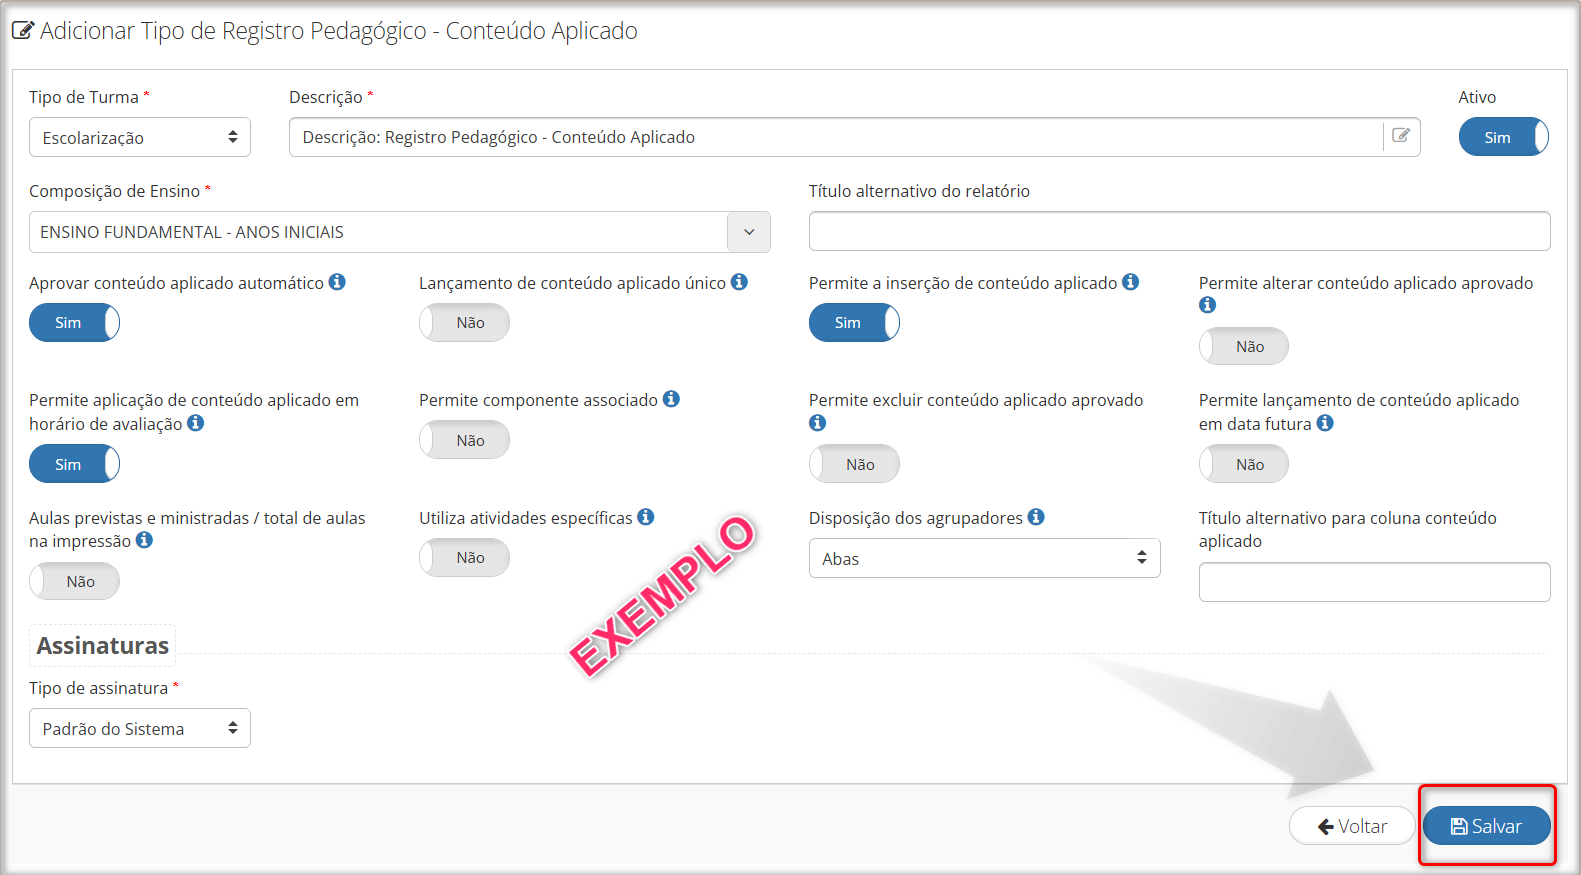
Task: Toggle the Ativo switch off
Action: [1503, 137]
